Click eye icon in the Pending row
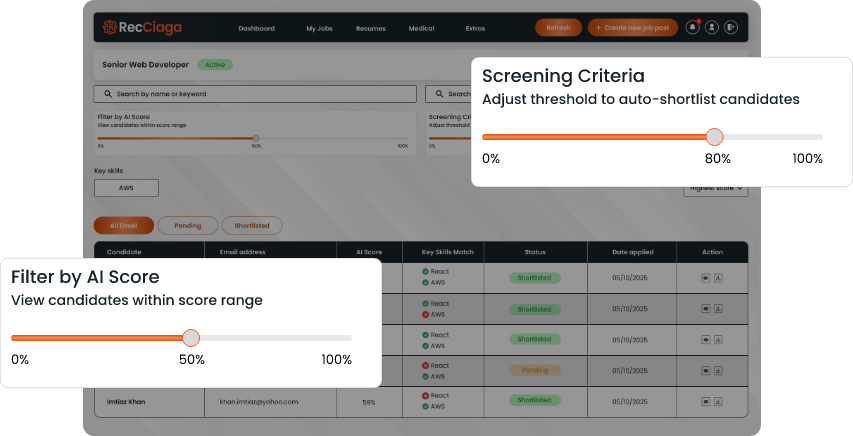Screen dimensions: 853x436 click(x=706, y=370)
